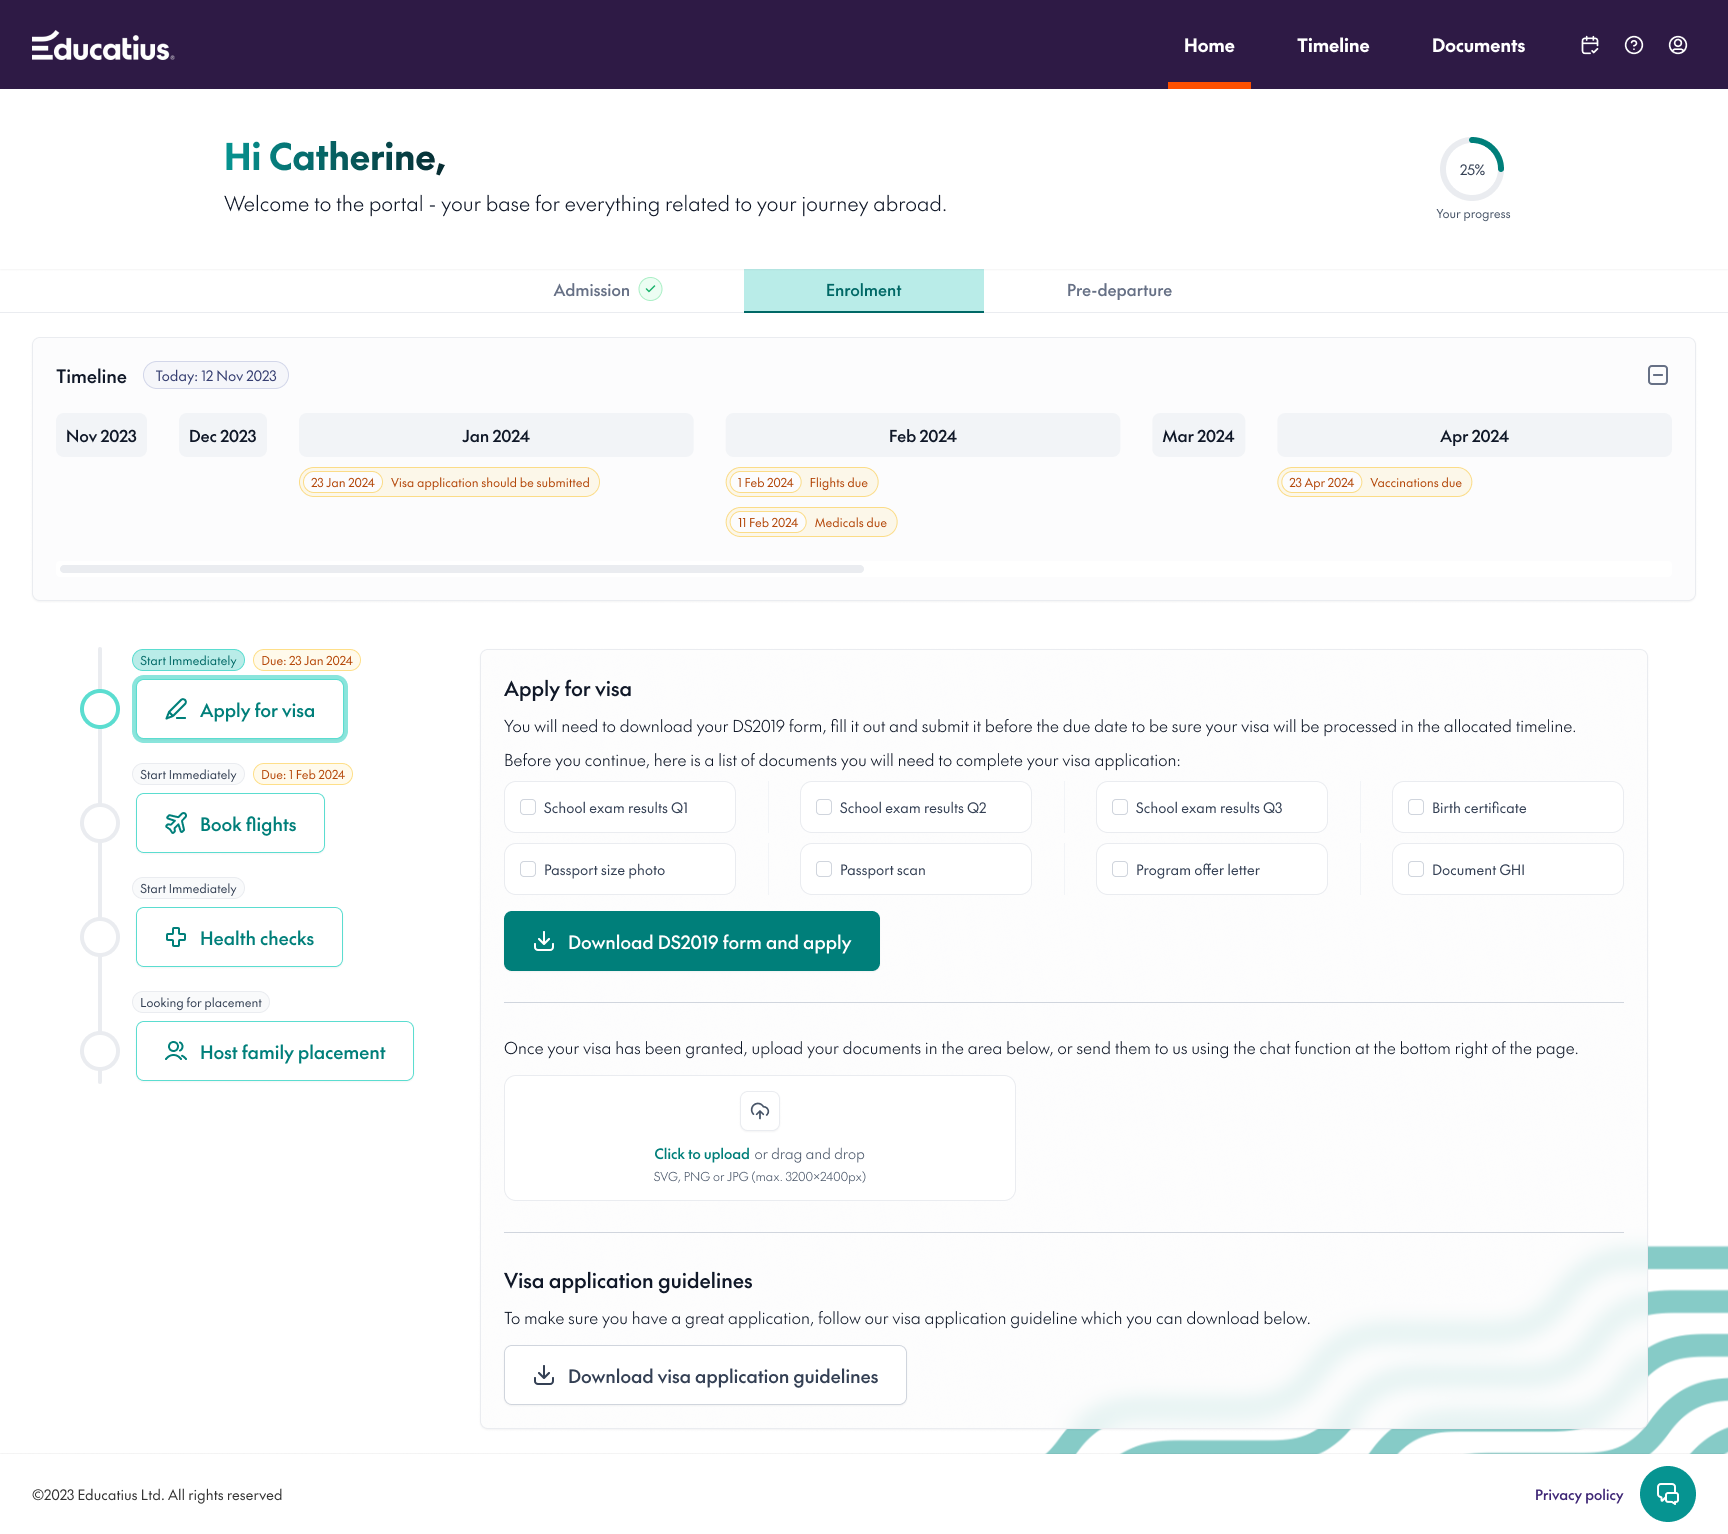Open the help question mark icon
Screen dimensions: 1728x1534
[x=1634, y=45]
